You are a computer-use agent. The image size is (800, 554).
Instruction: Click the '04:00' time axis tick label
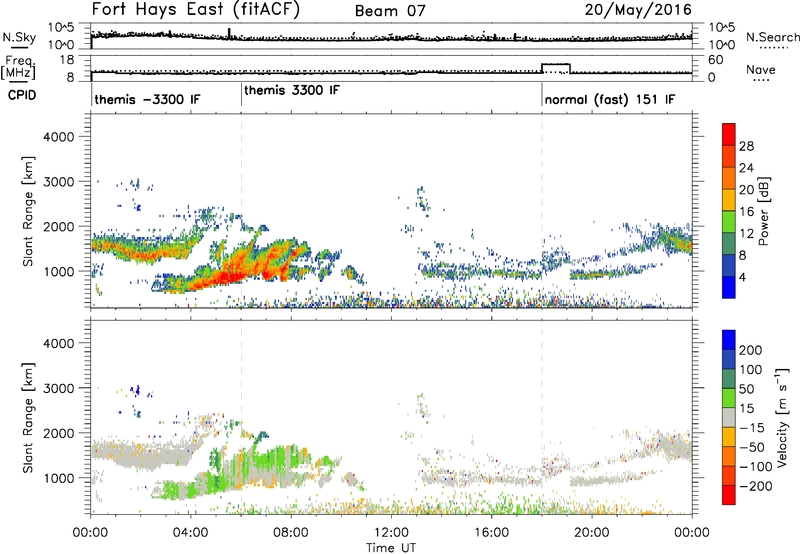(x=191, y=533)
